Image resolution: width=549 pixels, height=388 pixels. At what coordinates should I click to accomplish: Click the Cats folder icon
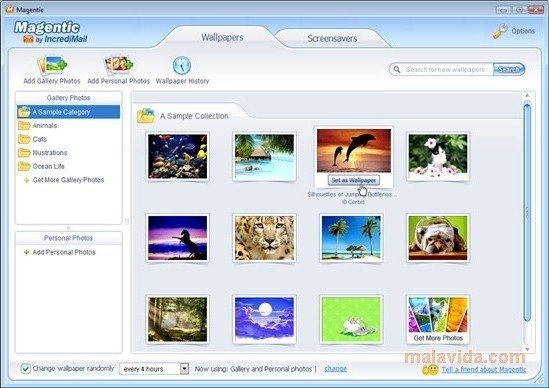pyautogui.click(x=24, y=139)
